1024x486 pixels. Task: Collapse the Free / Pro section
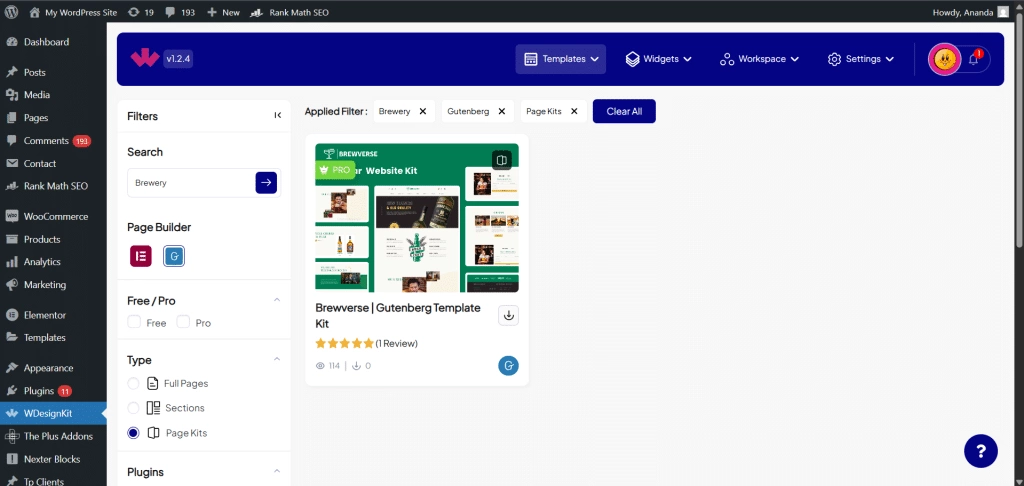click(x=276, y=300)
